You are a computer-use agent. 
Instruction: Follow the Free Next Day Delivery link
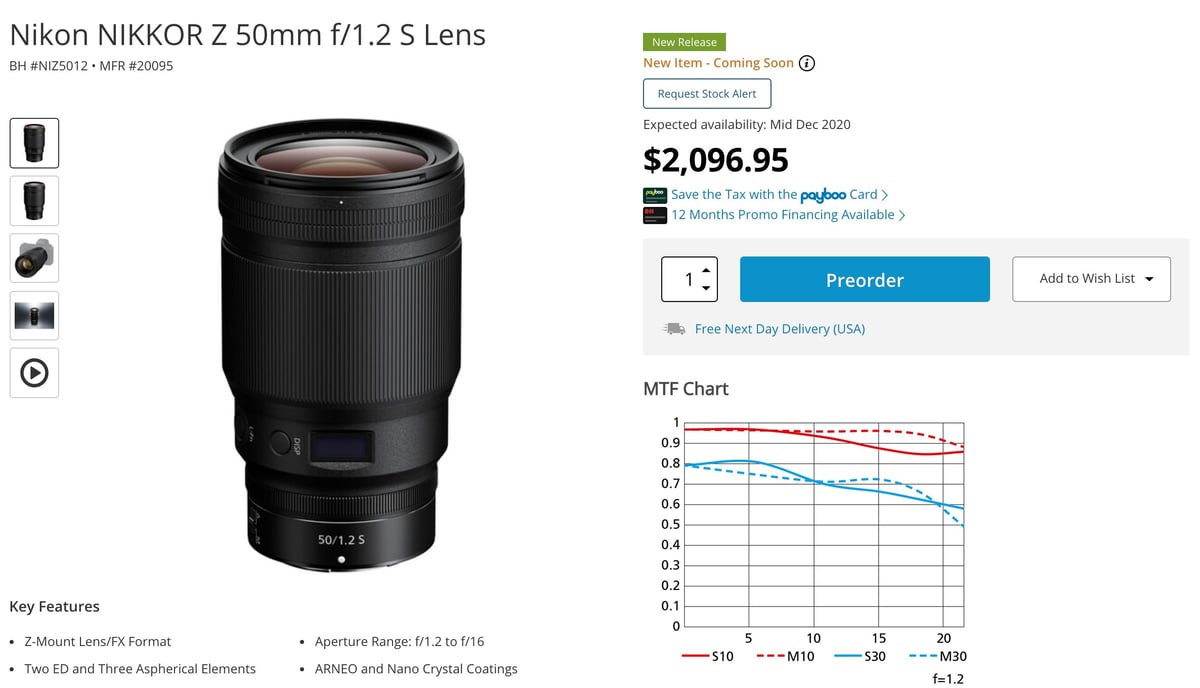(x=780, y=328)
